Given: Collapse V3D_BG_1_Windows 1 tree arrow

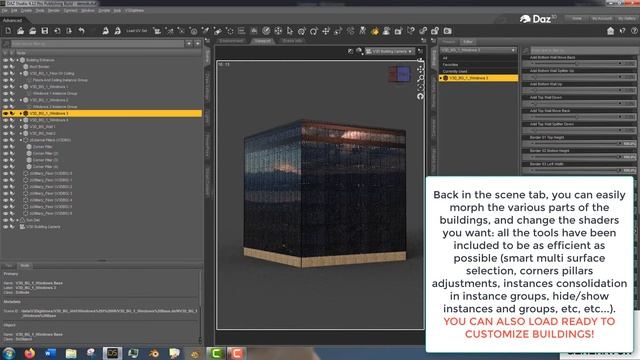Looking at the screenshot, I should point(21,87).
